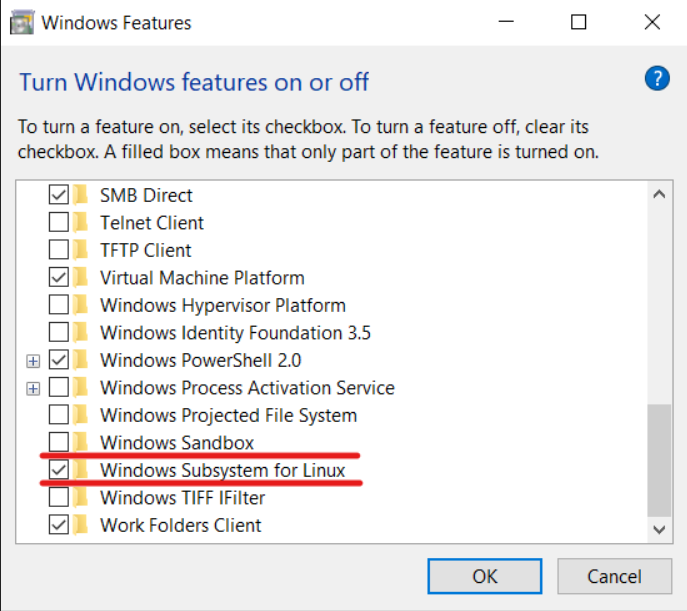Select Windows Identity Foundation 3.5 entry
Screen dimensions: 687x611
(x=235, y=332)
